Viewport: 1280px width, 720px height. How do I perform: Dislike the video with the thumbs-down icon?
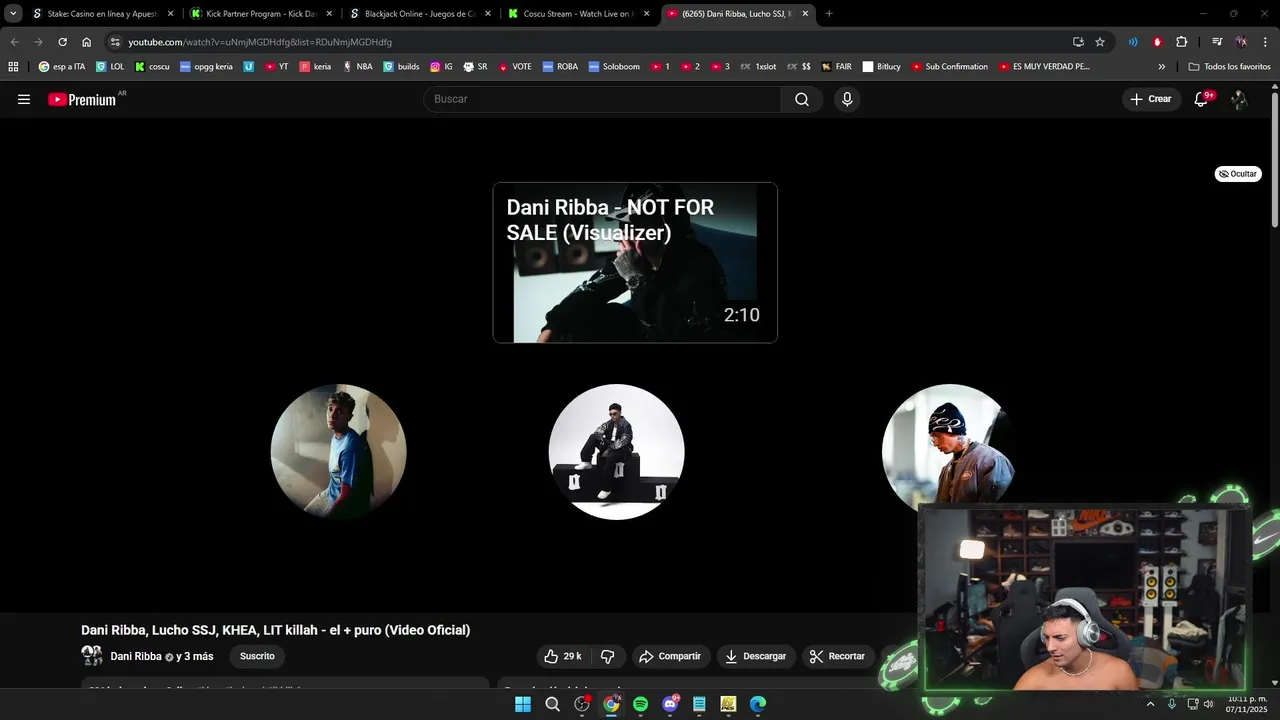point(607,656)
